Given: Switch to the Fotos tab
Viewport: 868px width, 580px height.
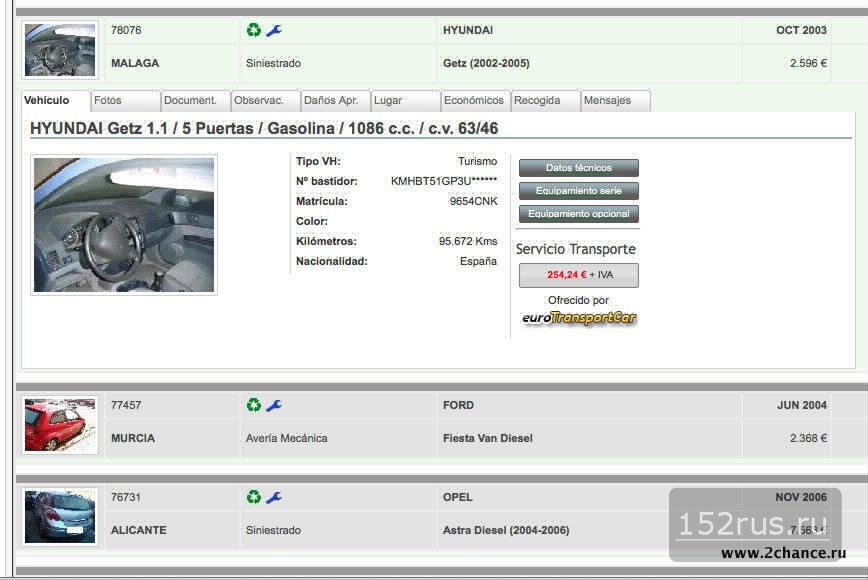Looking at the screenshot, I should tap(126, 101).
